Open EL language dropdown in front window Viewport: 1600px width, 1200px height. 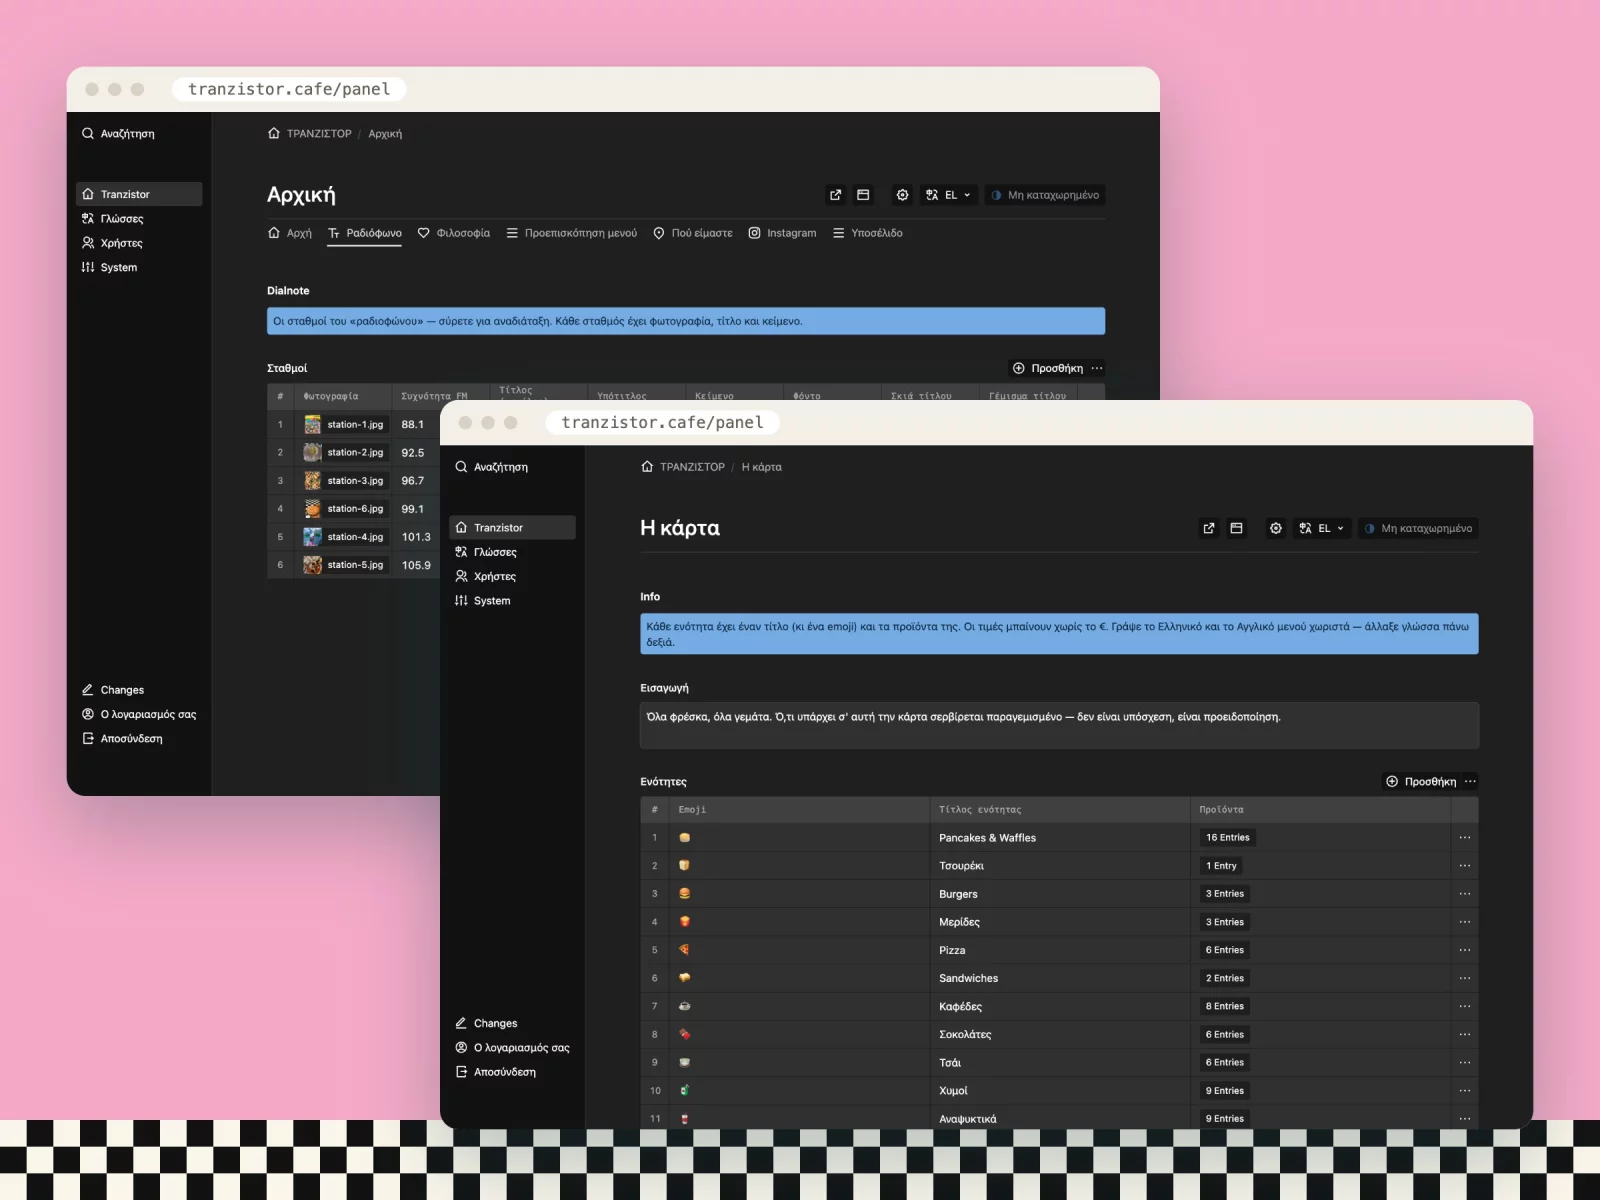point(1321,528)
